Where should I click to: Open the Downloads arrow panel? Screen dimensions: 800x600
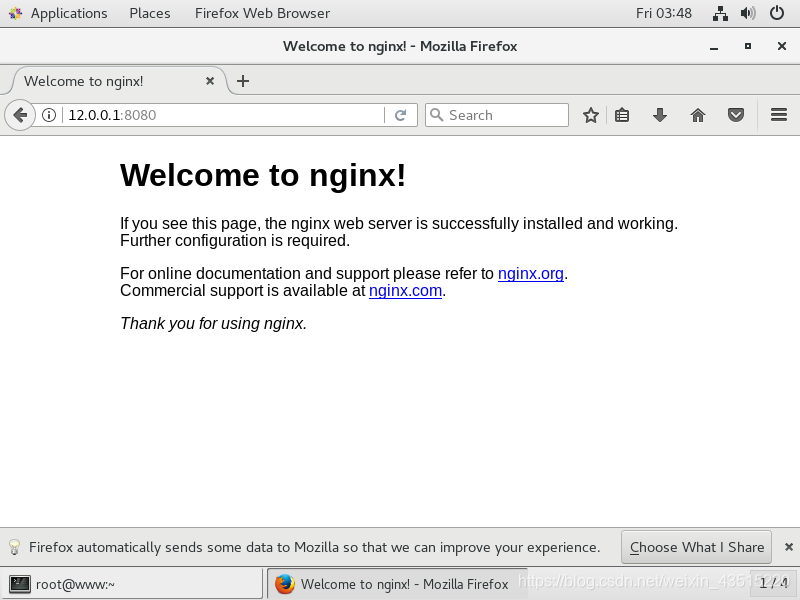[660, 115]
